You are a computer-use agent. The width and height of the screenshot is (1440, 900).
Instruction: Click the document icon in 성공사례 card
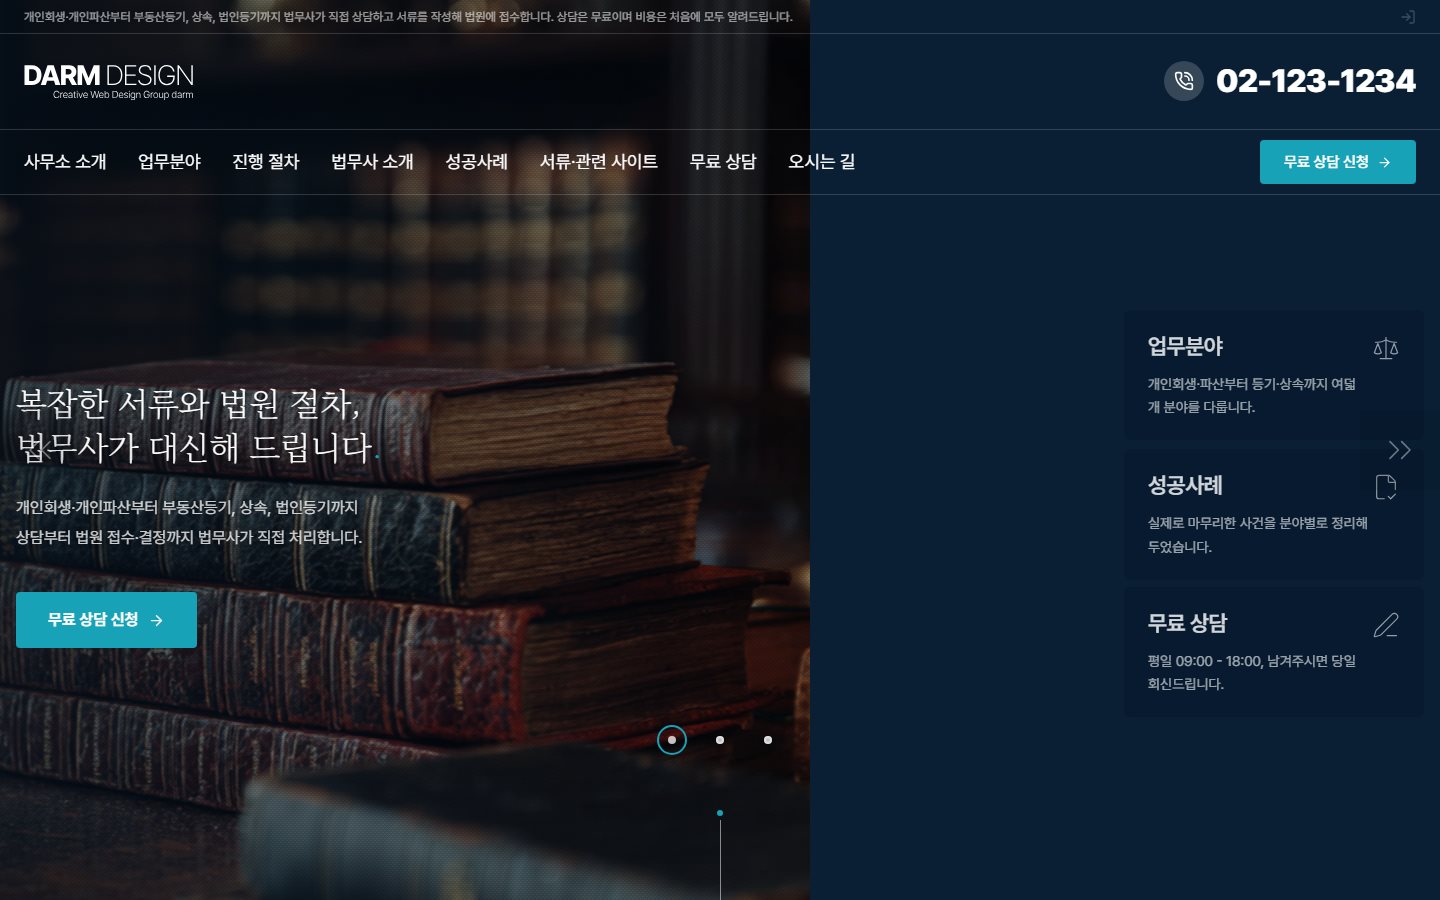pos(1386,487)
